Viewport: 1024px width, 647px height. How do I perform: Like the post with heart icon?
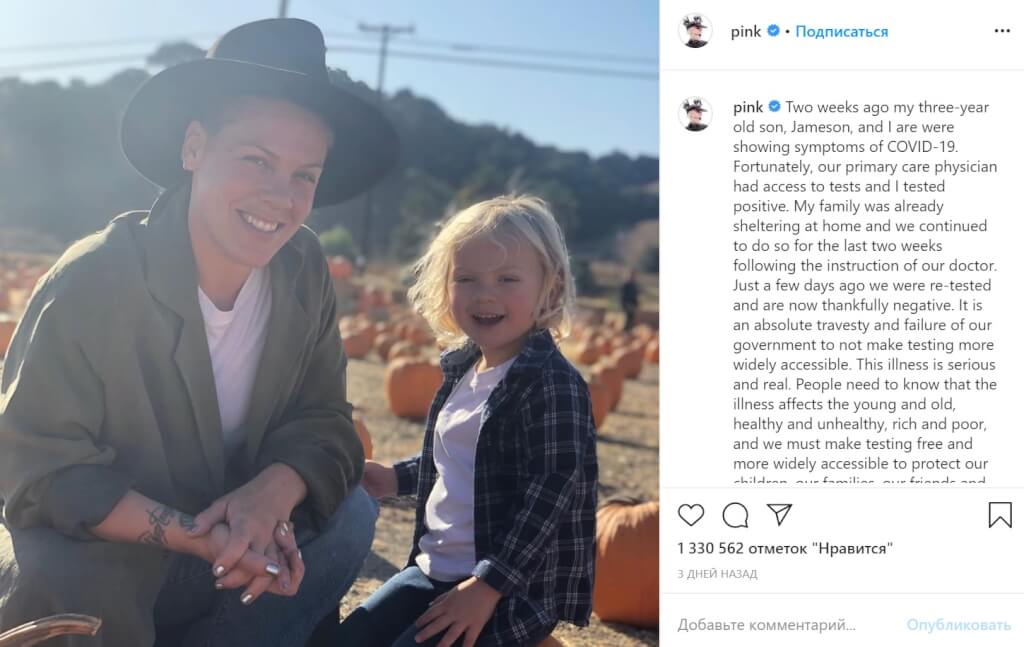pos(690,515)
